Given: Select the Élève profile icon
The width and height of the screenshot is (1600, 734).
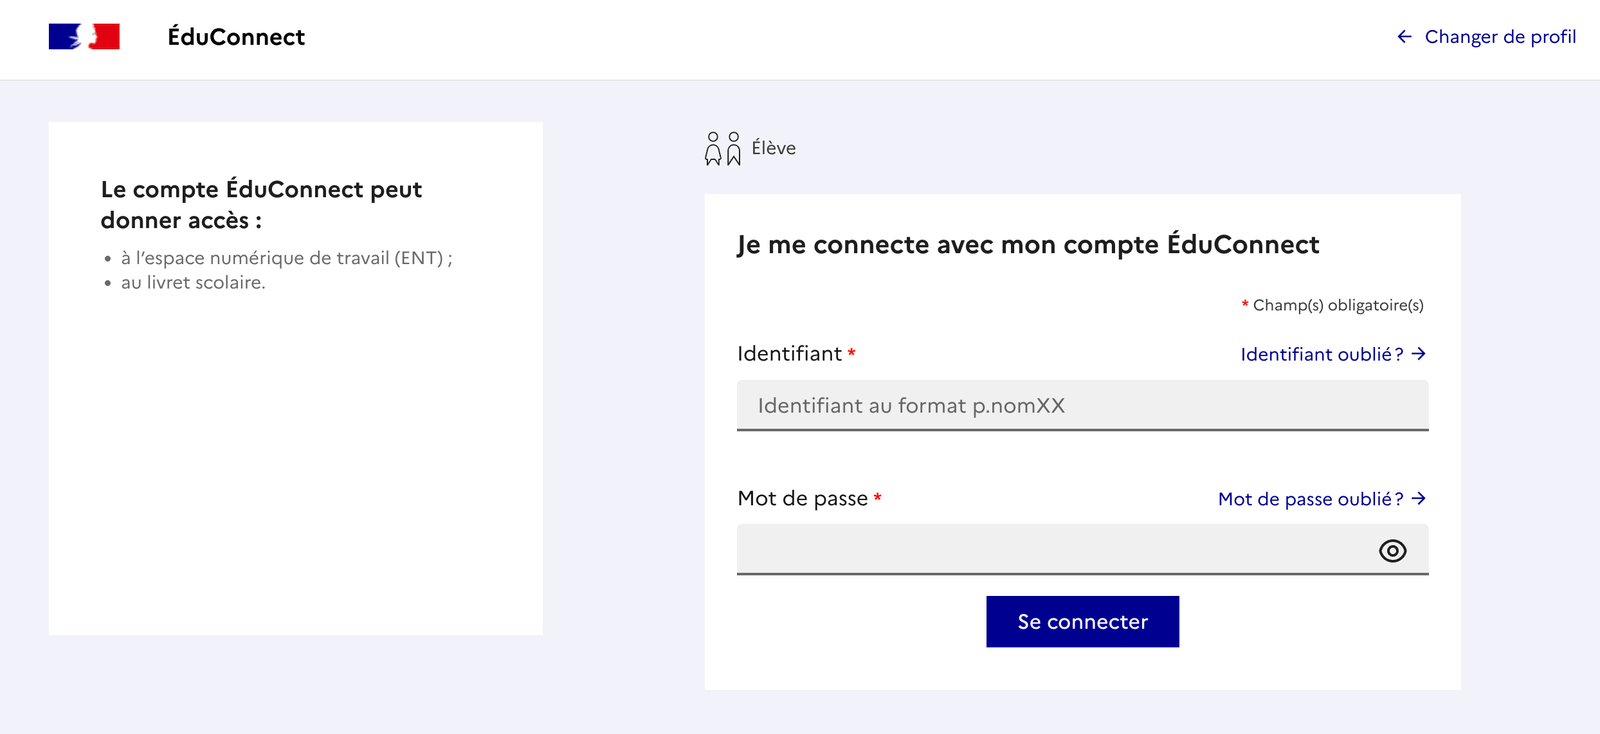Looking at the screenshot, I should [x=723, y=147].
